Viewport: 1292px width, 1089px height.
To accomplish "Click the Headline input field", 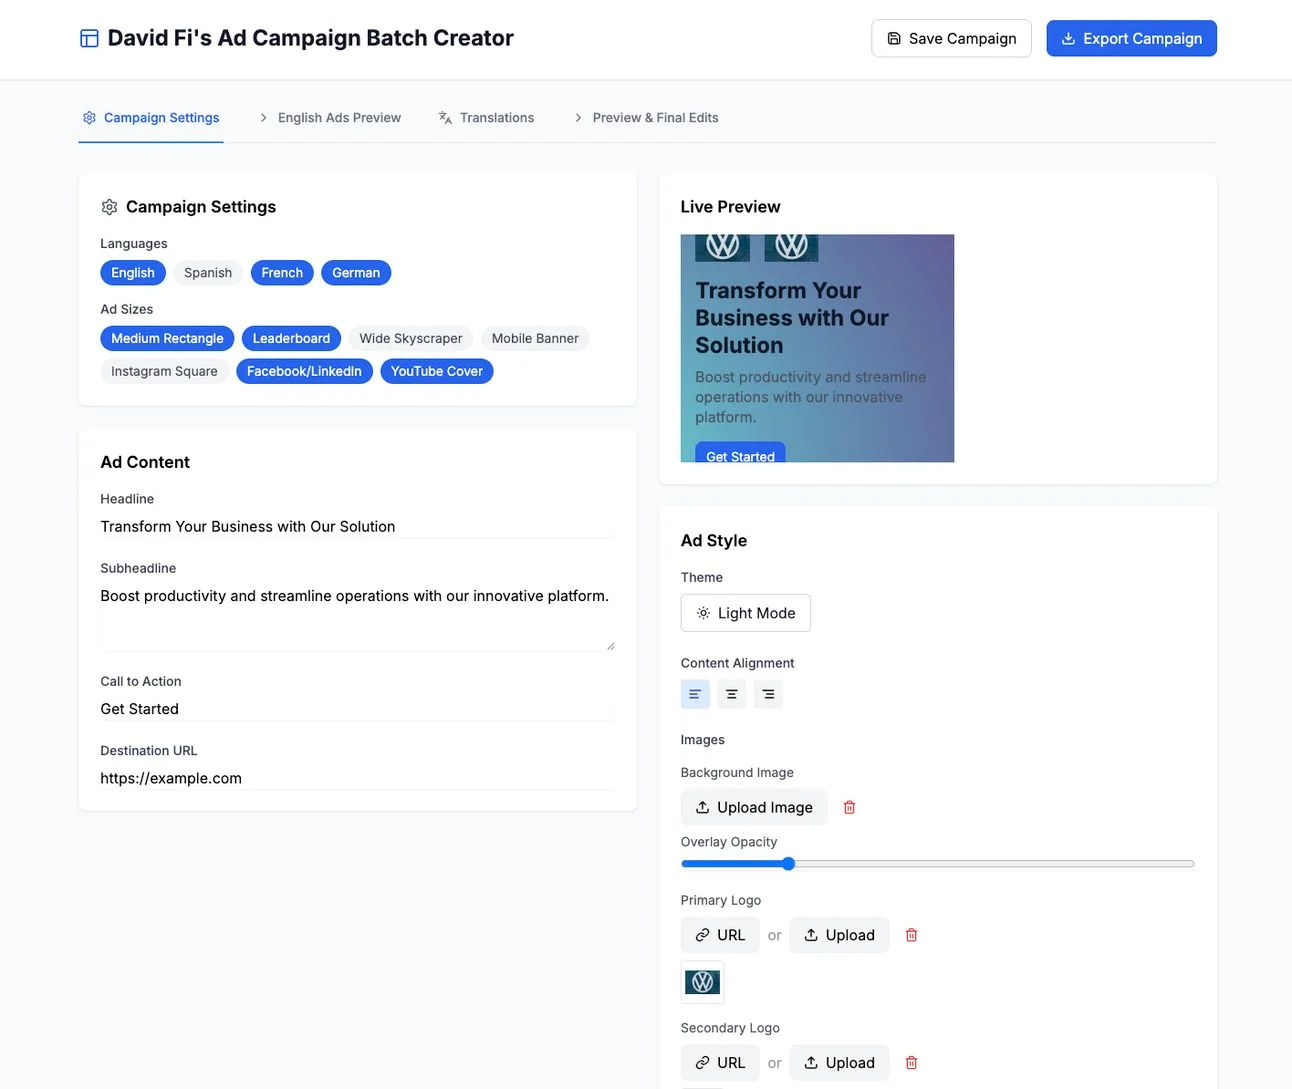I will 357,527.
